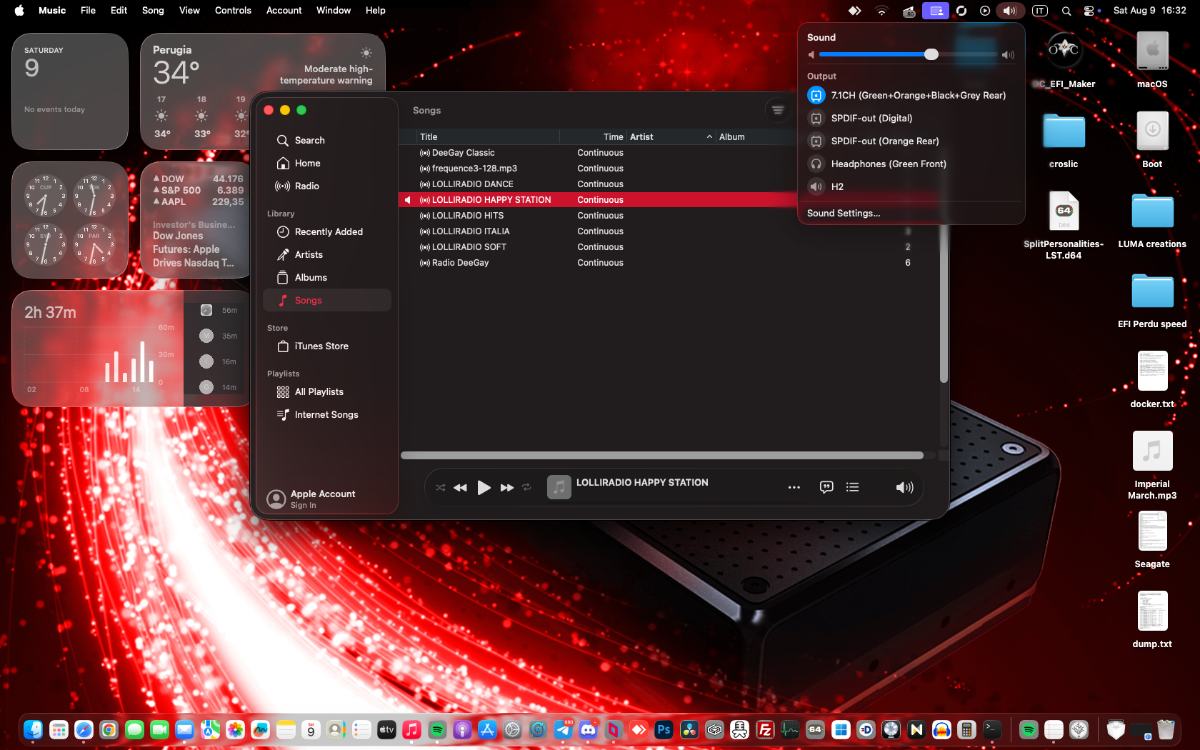The width and height of the screenshot is (1200, 750).
Task: Open Sound Settings link
Action: pyautogui.click(x=844, y=213)
